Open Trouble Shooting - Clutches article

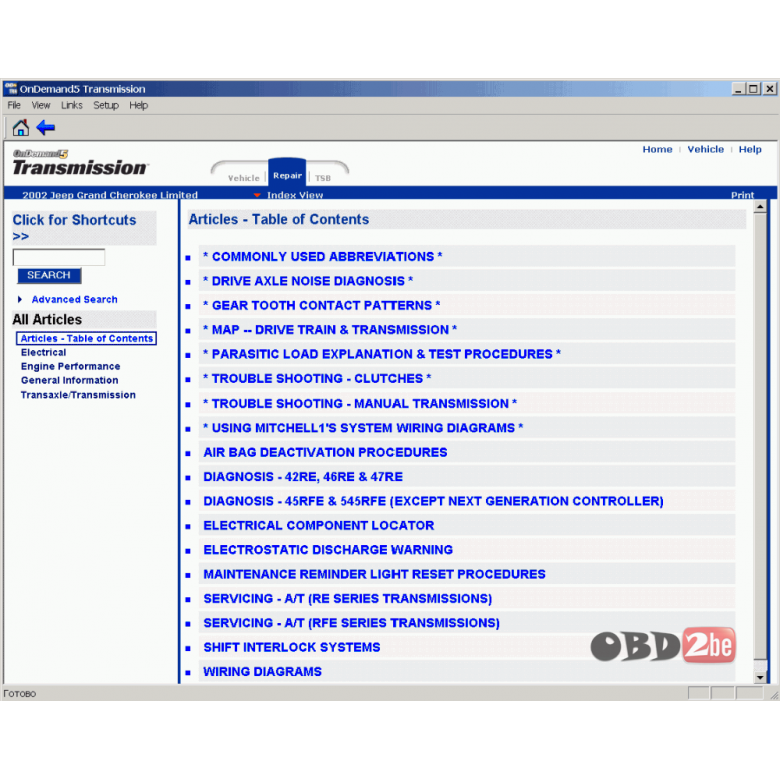click(x=317, y=379)
